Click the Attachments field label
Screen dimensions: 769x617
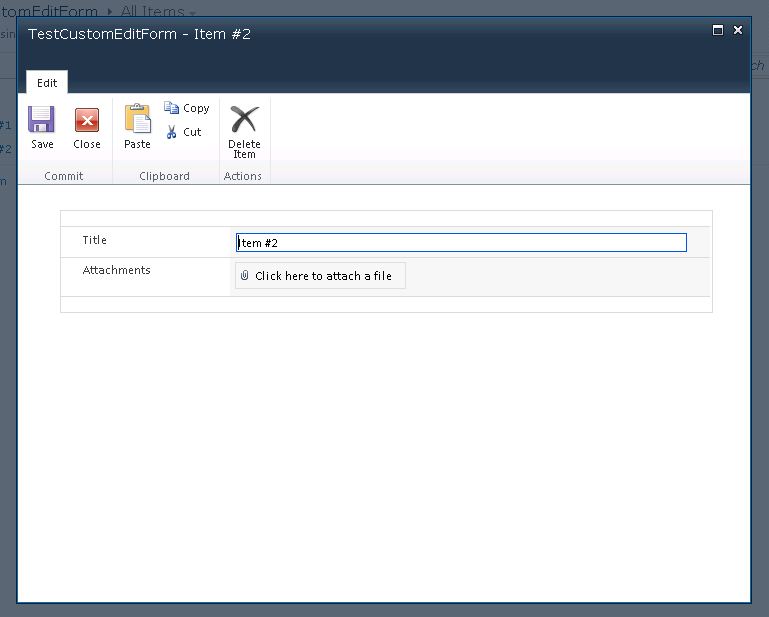(x=116, y=270)
